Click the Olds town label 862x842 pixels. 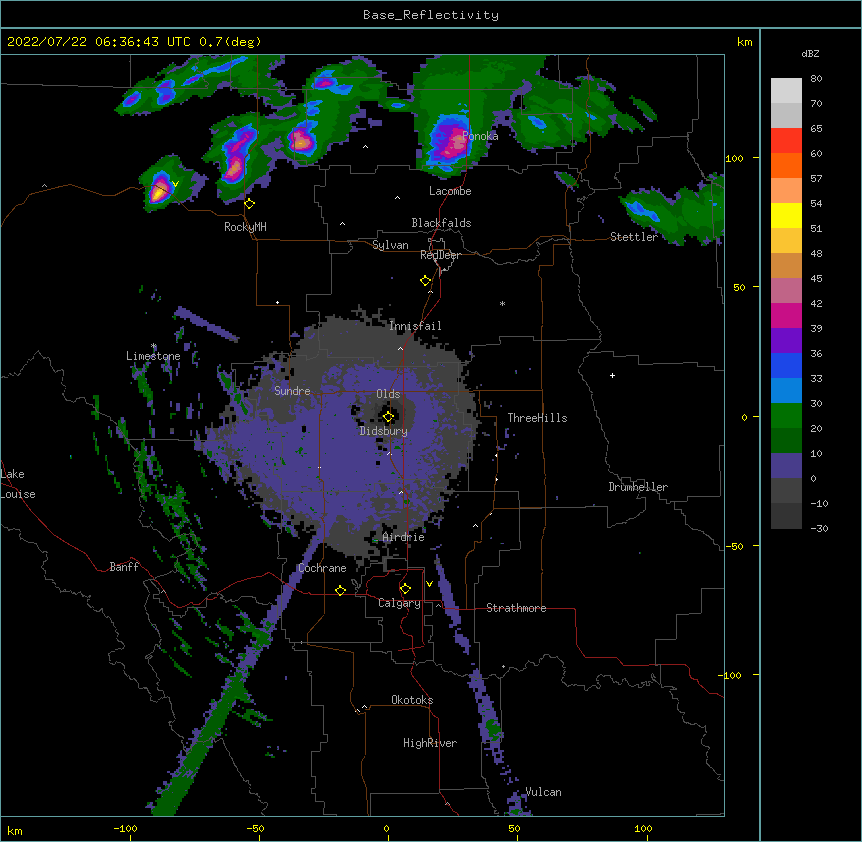tap(388, 394)
